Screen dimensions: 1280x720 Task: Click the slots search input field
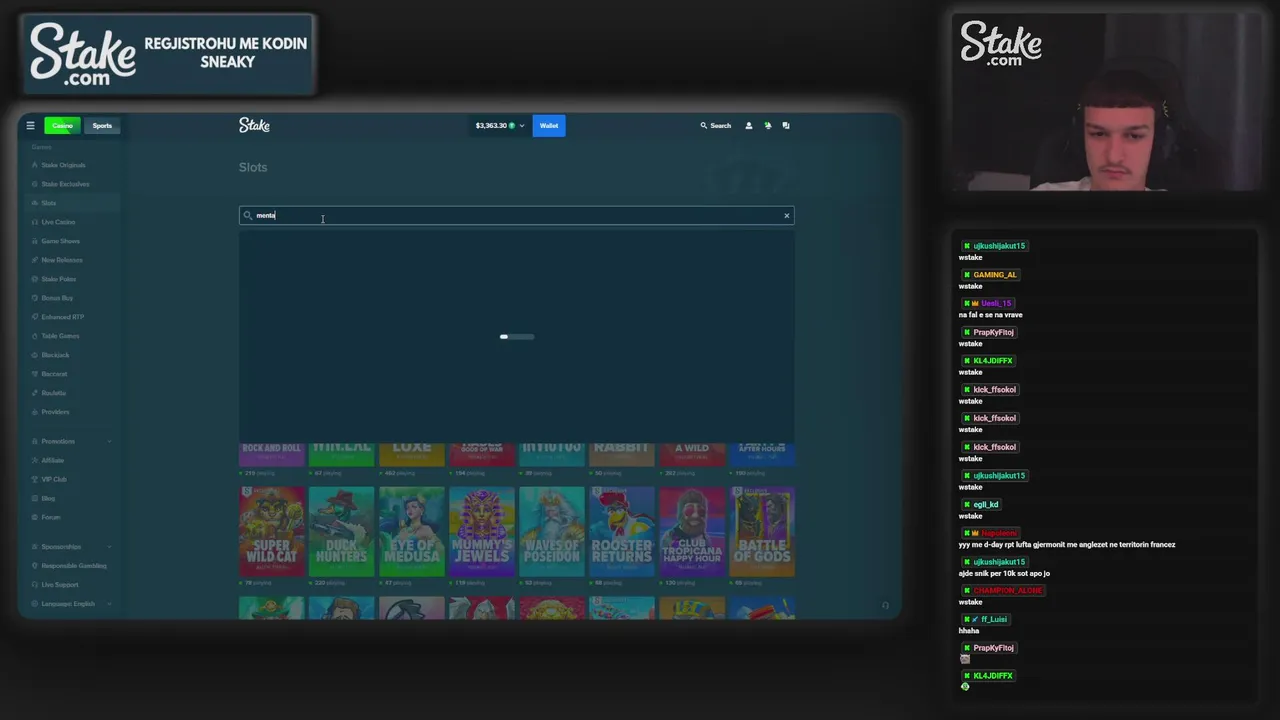click(x=516, y=216)
